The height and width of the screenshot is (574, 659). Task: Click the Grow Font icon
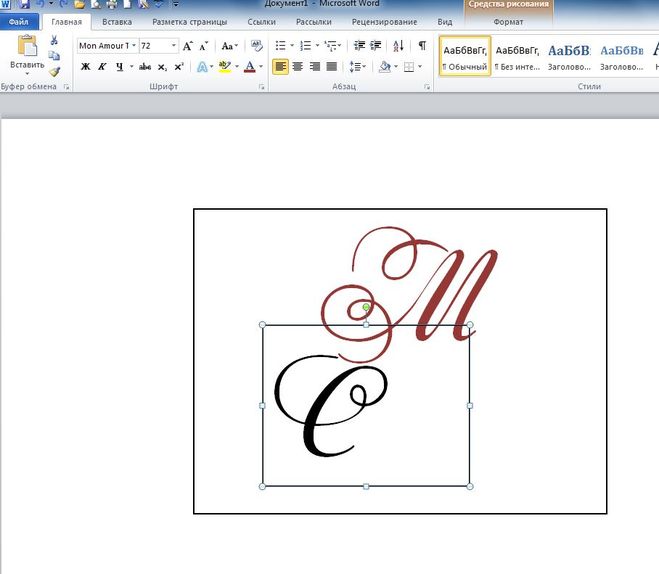click(188, 46)
